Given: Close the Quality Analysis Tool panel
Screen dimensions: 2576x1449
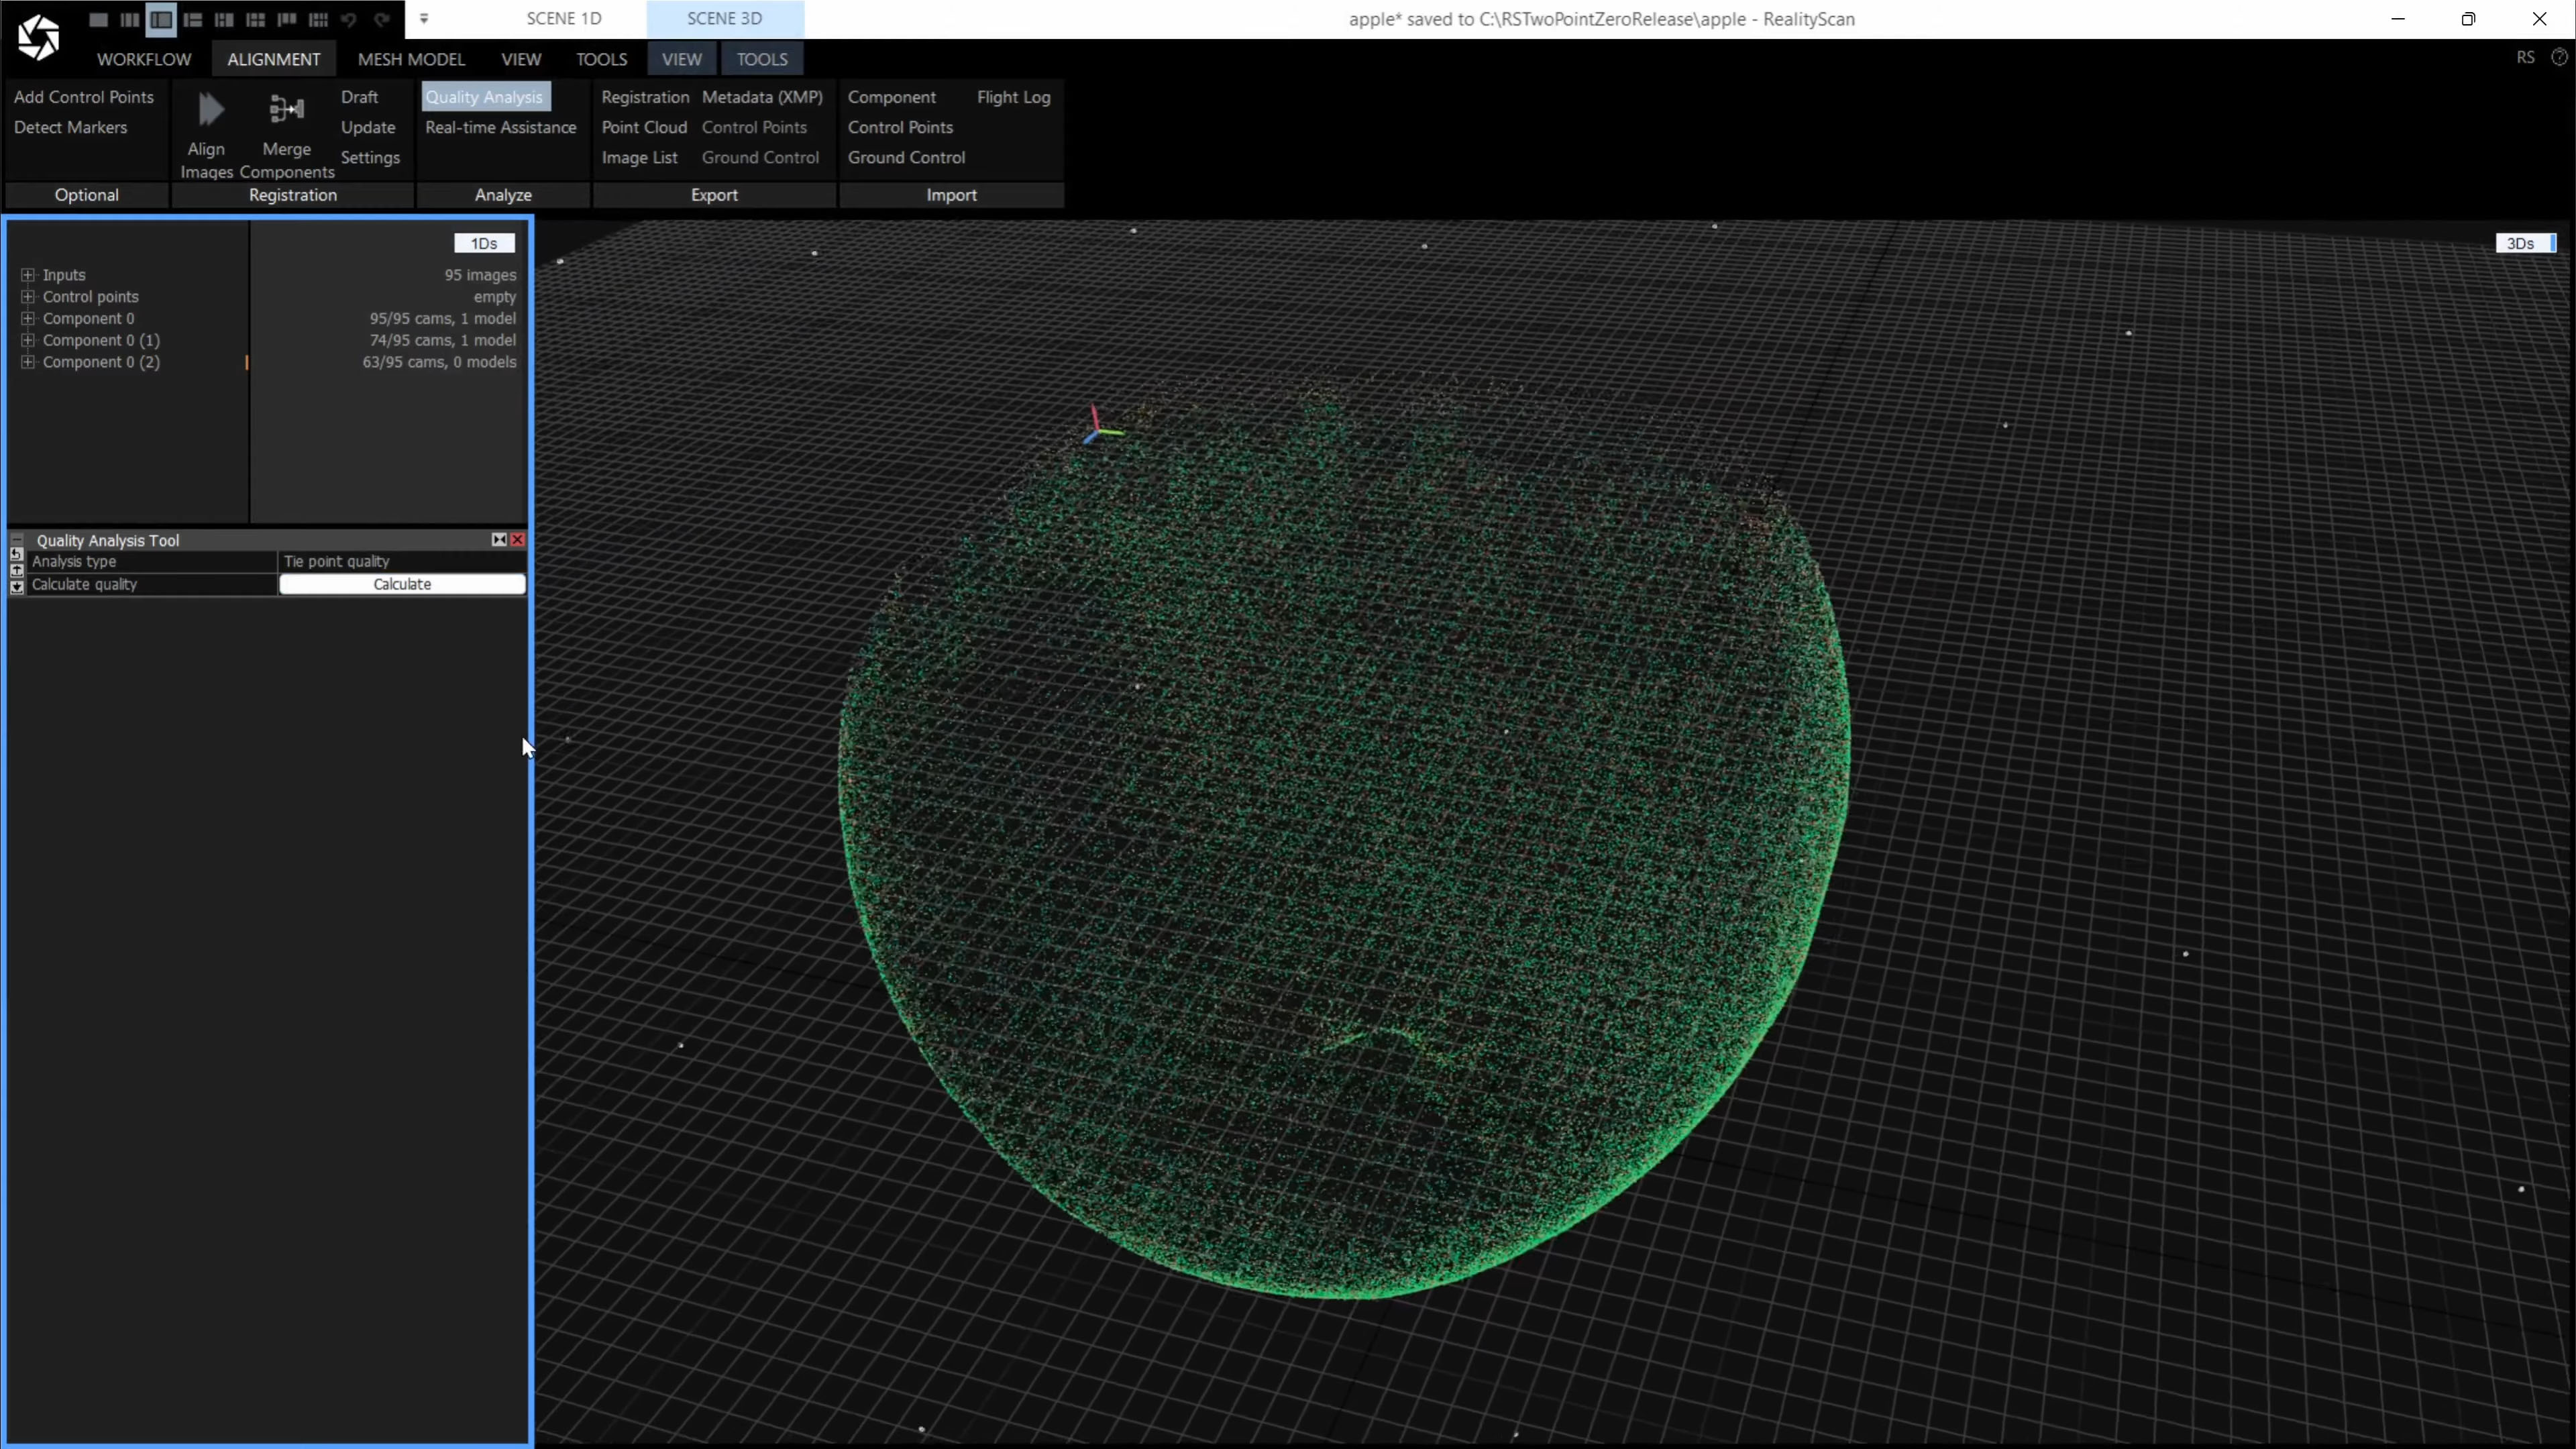Looking at the screenshot, I should pyautogui.click(x=518, y=540).
